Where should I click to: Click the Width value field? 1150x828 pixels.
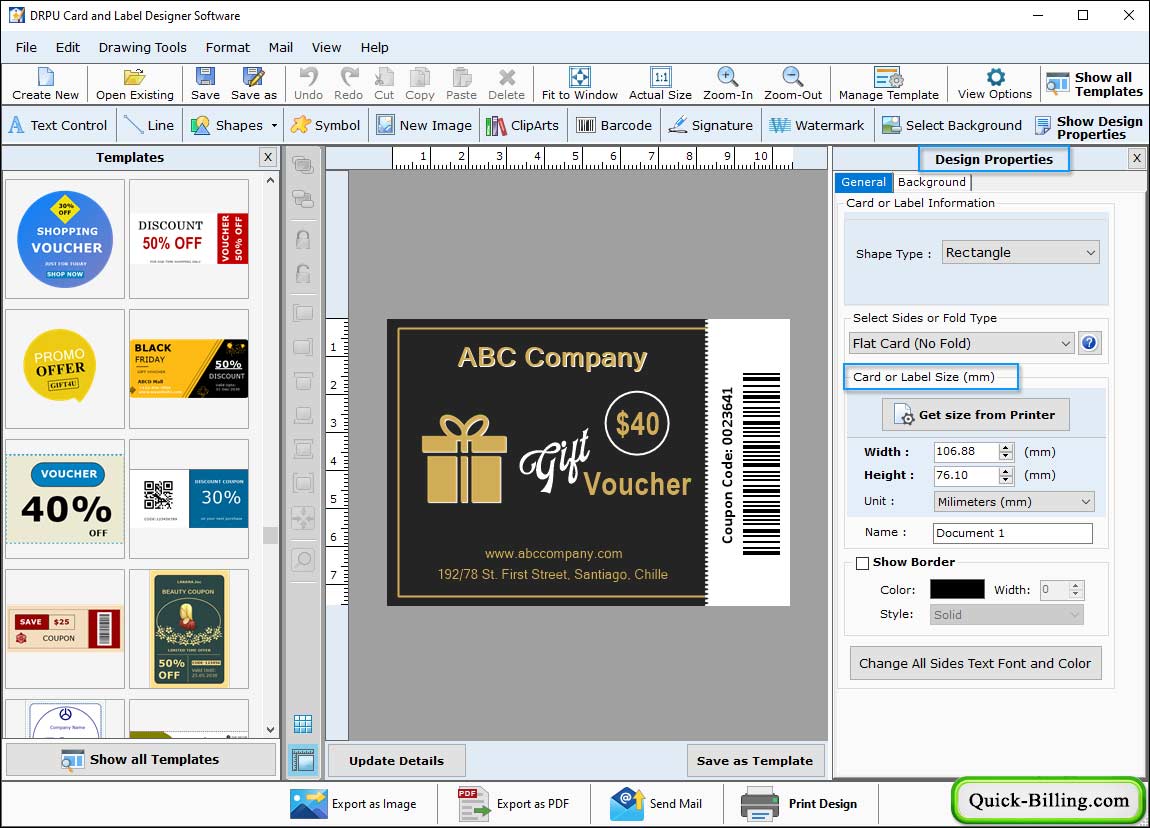coord(967,452)
